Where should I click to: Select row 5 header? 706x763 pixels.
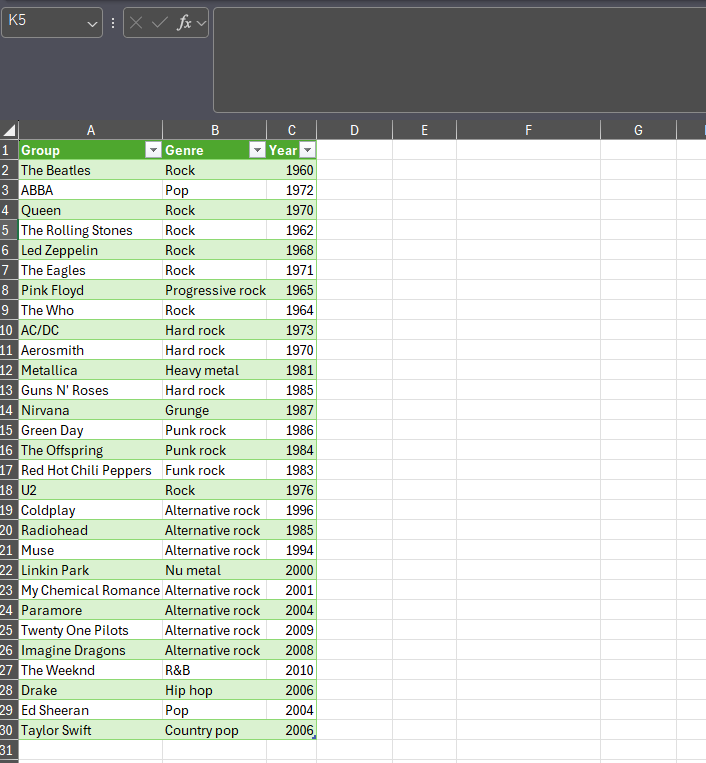9,230
